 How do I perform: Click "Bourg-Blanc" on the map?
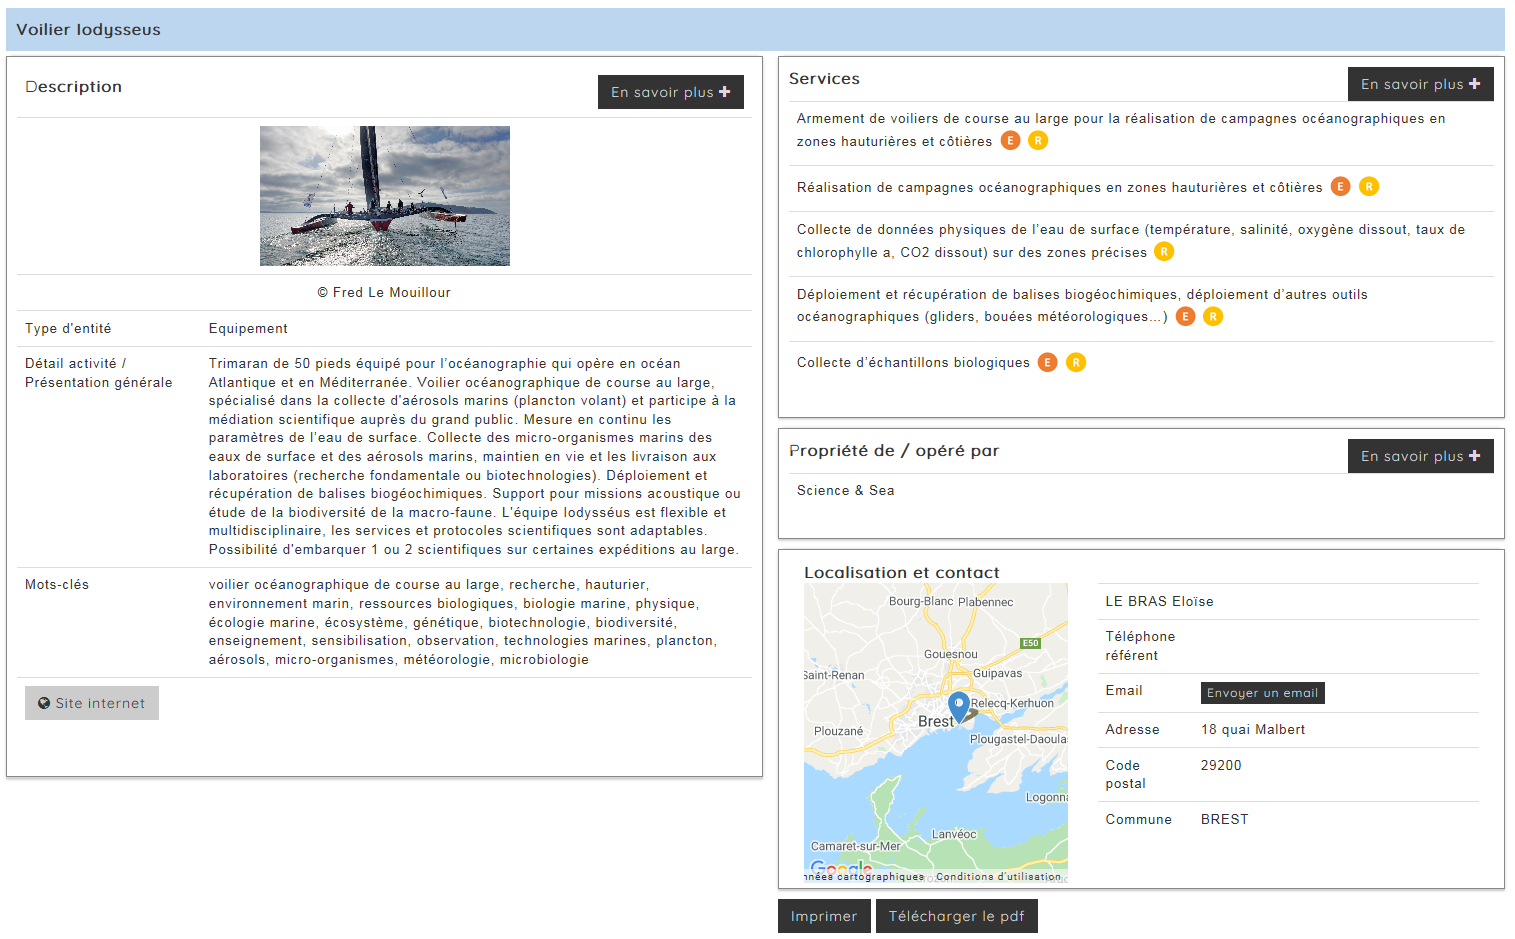click(x=921, y=601)
